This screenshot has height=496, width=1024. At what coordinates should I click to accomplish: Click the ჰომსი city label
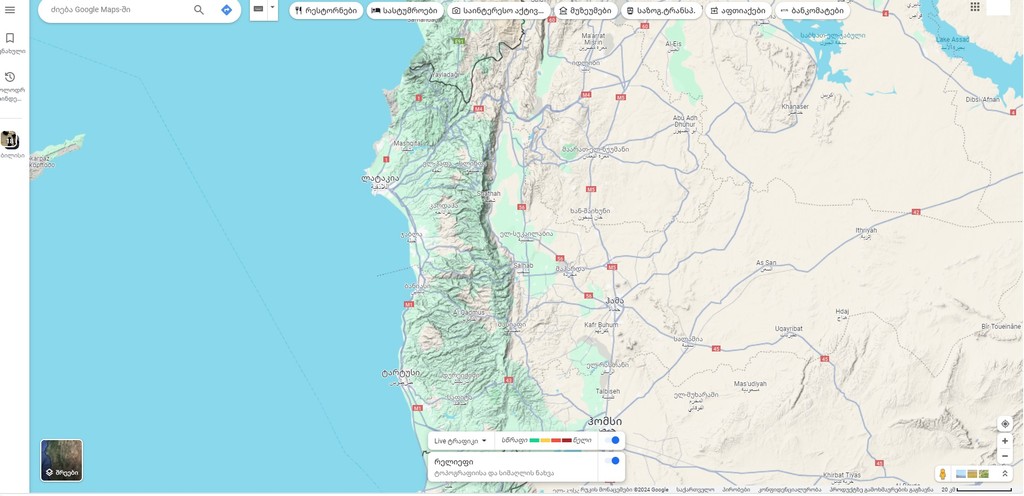(x=605, y=421)
